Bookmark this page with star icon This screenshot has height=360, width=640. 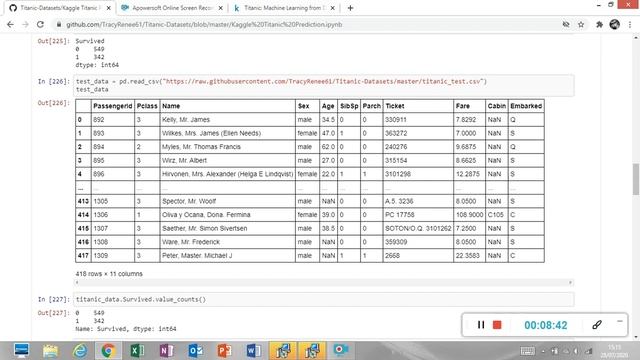(x=581, y=24)
